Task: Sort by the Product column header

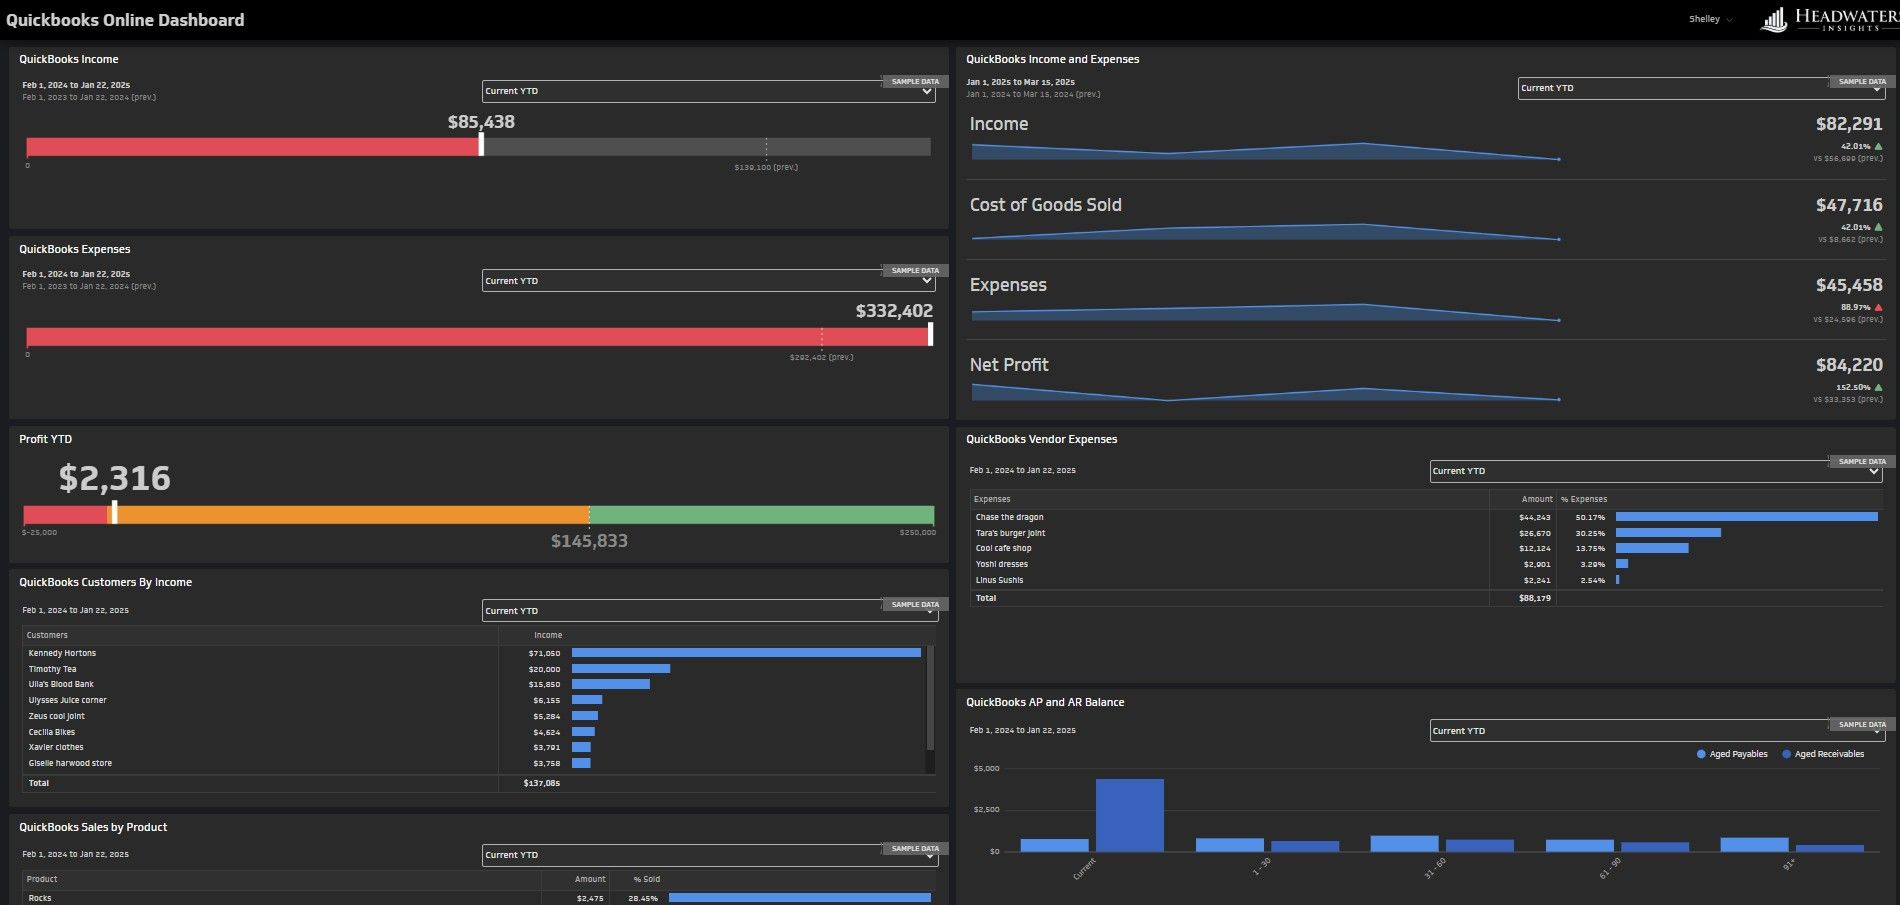Action: [x=42, y=879]
